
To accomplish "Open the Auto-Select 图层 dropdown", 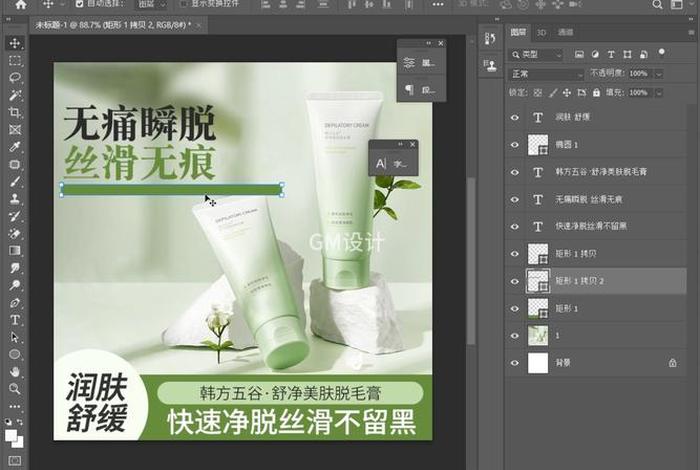I will point(151,4).
